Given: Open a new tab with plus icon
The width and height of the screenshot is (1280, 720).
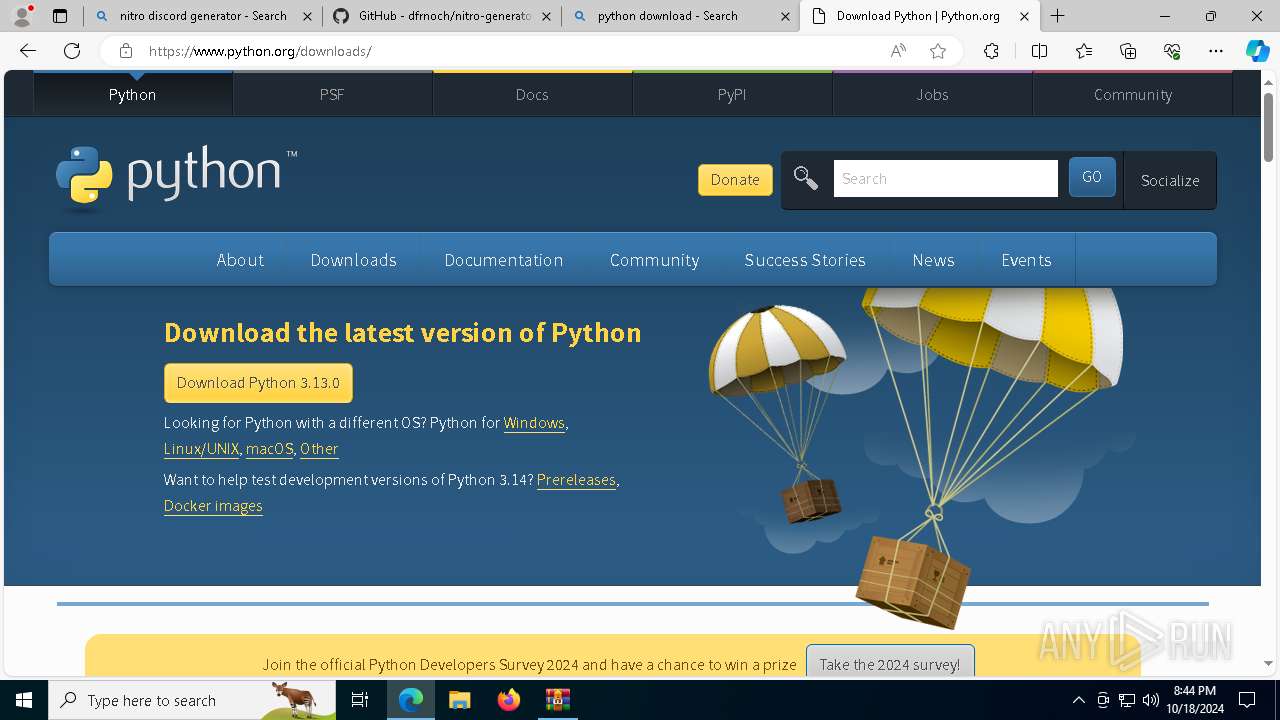Looking at the screenshot, I should coord(1057,16).
